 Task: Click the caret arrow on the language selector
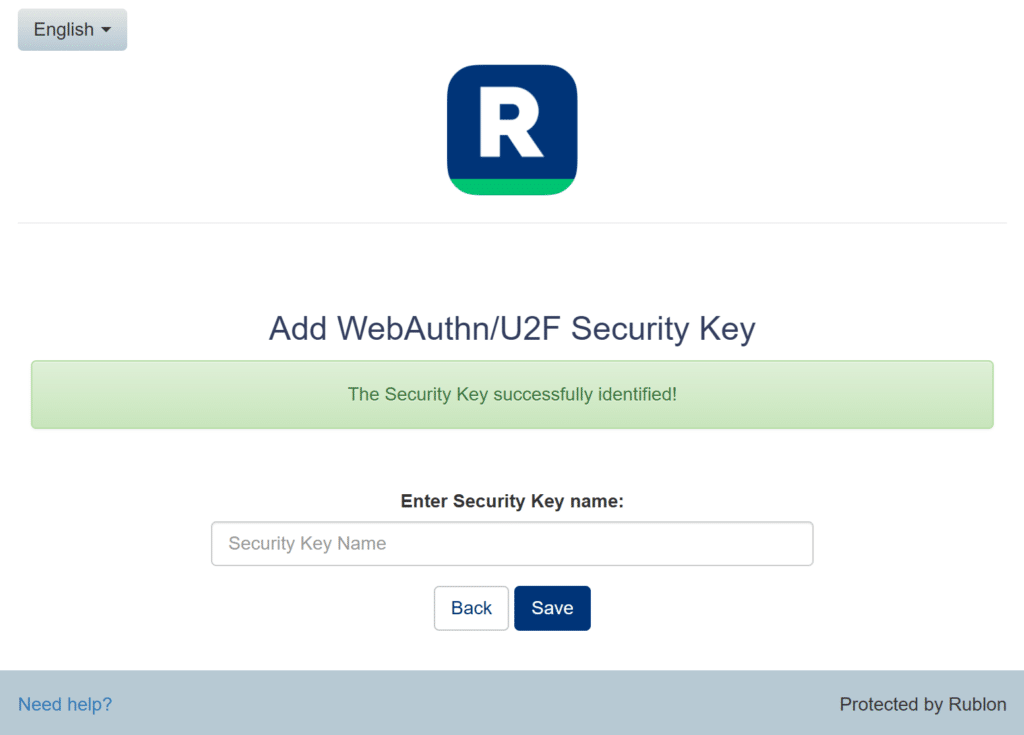106,30
